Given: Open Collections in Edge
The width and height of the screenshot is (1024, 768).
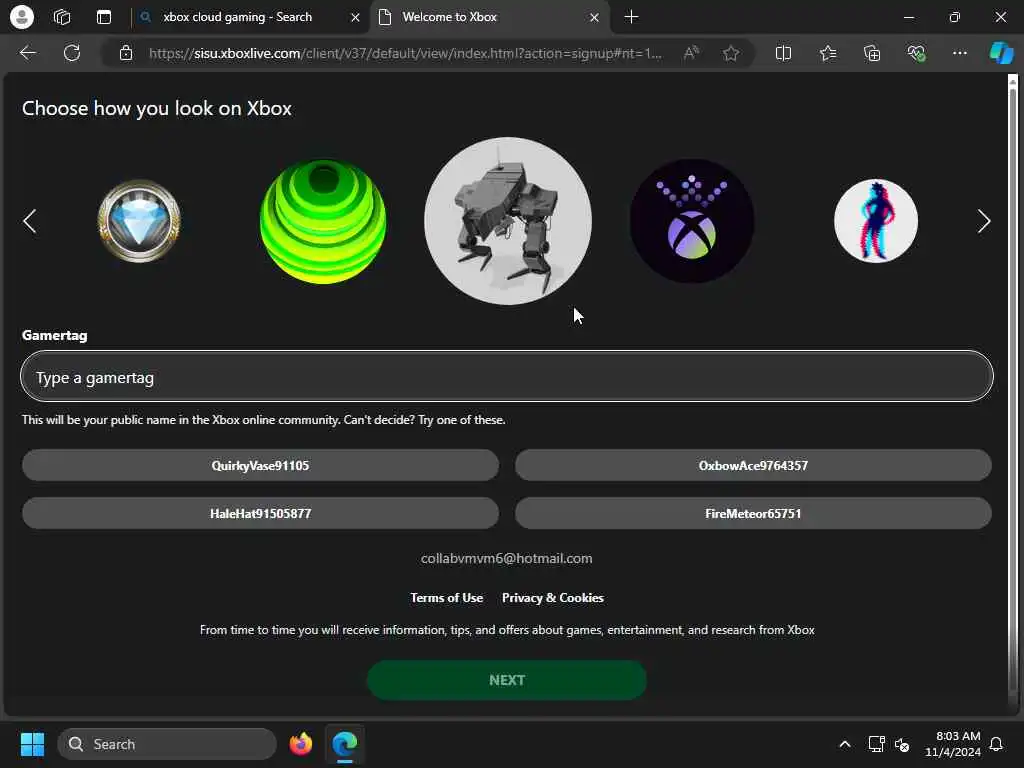Looking at the screenshot, I should [x=872, y=53].
